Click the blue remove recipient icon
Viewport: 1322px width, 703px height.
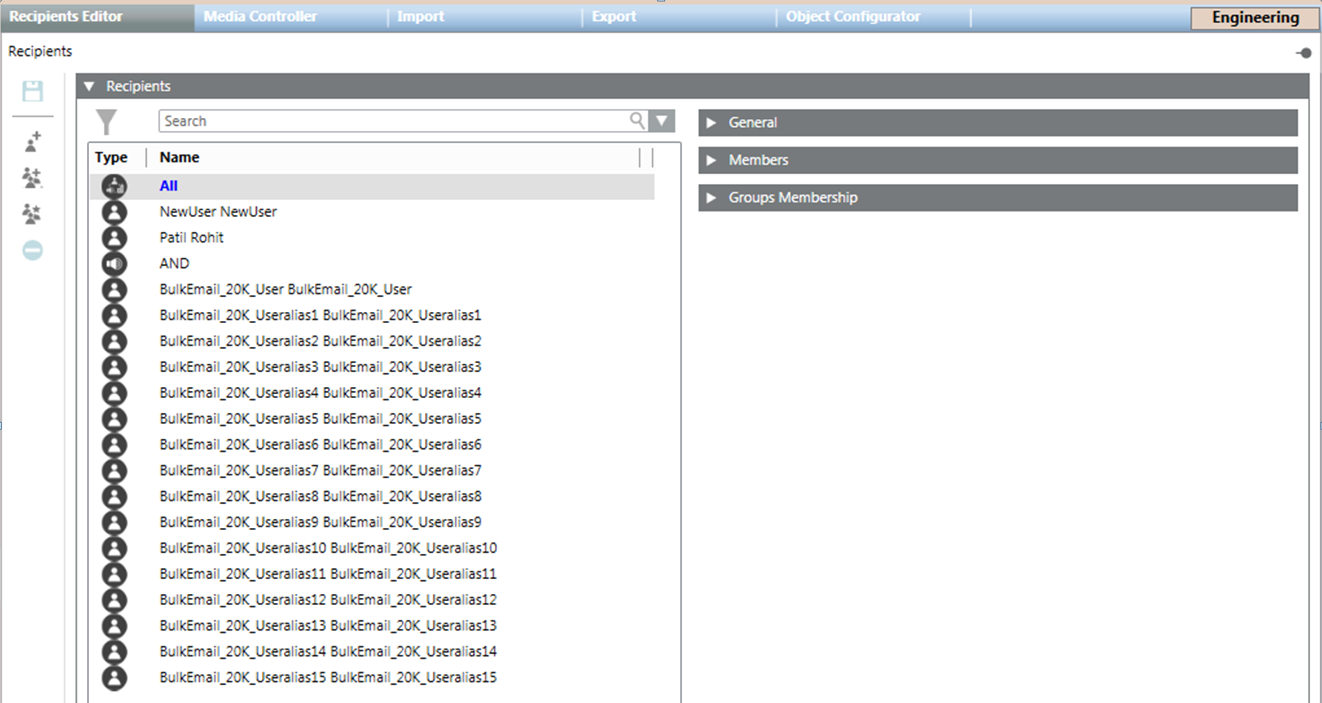[33, 250]
